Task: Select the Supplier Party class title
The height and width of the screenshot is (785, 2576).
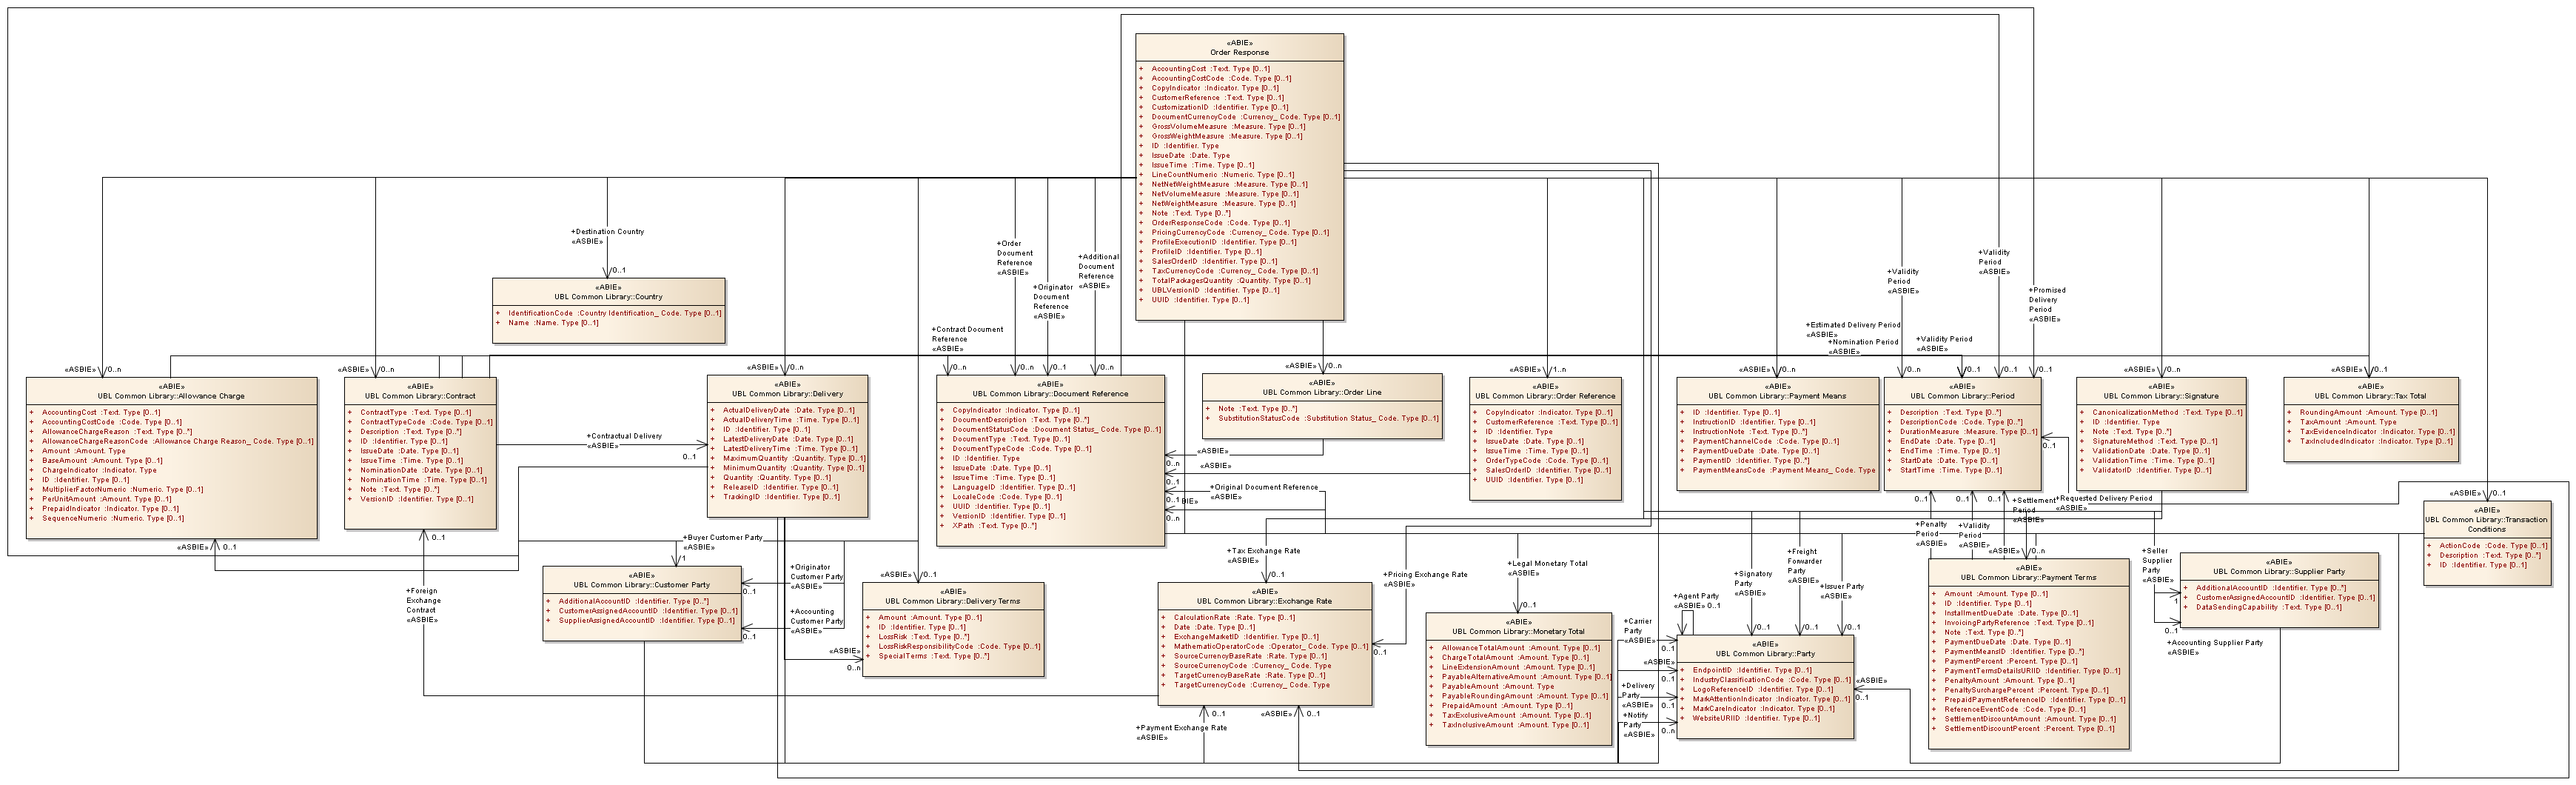Action: click(x=2279, y=572)
